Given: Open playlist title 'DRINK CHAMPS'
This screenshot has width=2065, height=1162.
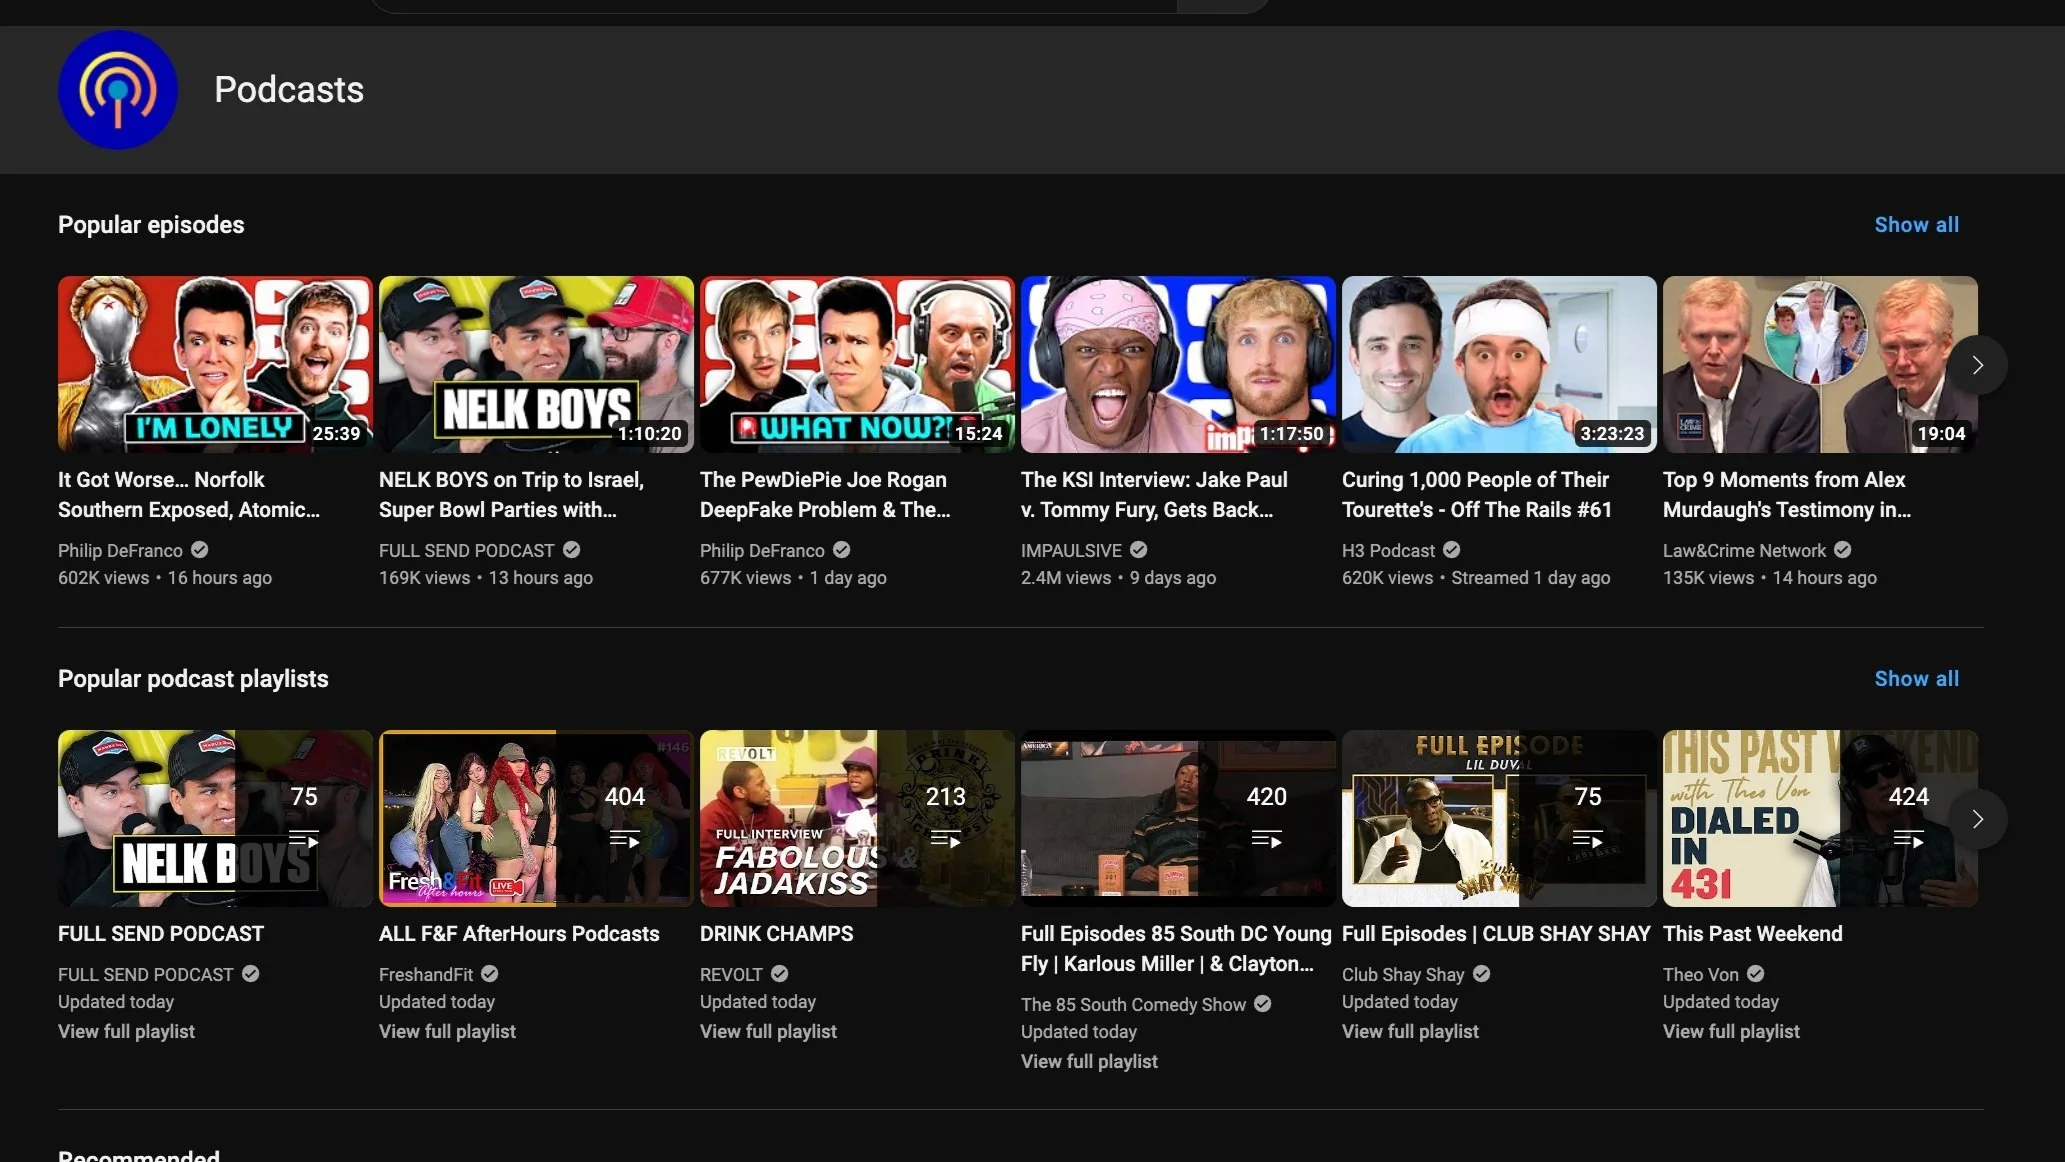Looking at the screenshot, I should click(x=776, y=934).
